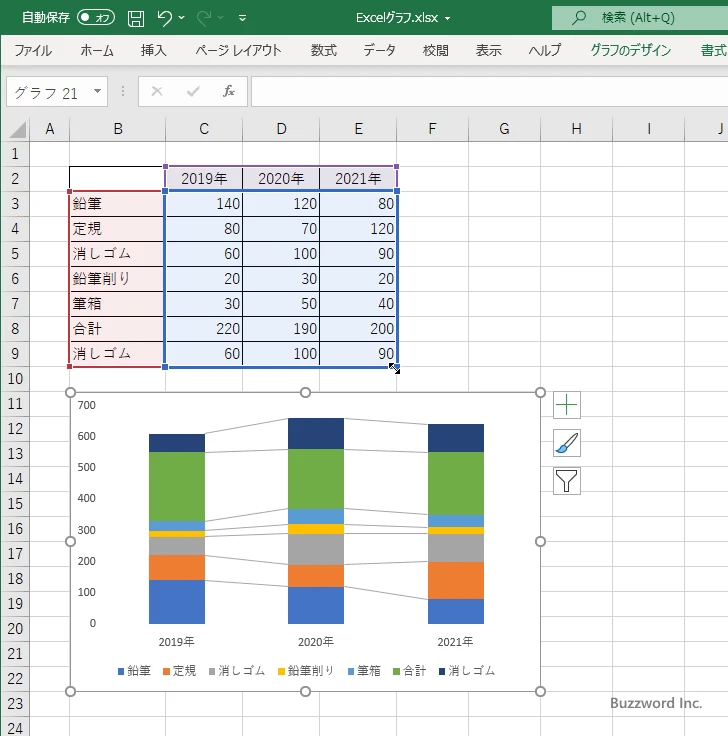Open the ページ レイアウト tab
The image size is (728, 736).
pyautogui.click(x=238, y=50)
